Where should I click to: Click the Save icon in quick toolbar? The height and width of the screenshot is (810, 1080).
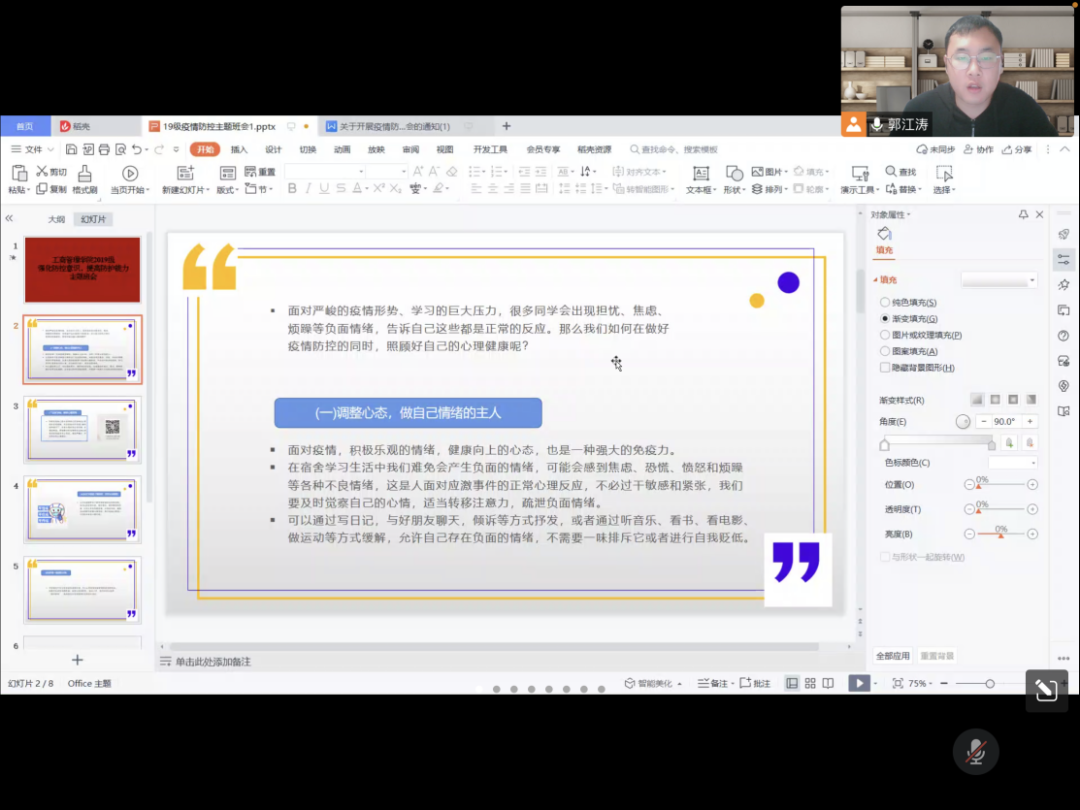[72, 150]
